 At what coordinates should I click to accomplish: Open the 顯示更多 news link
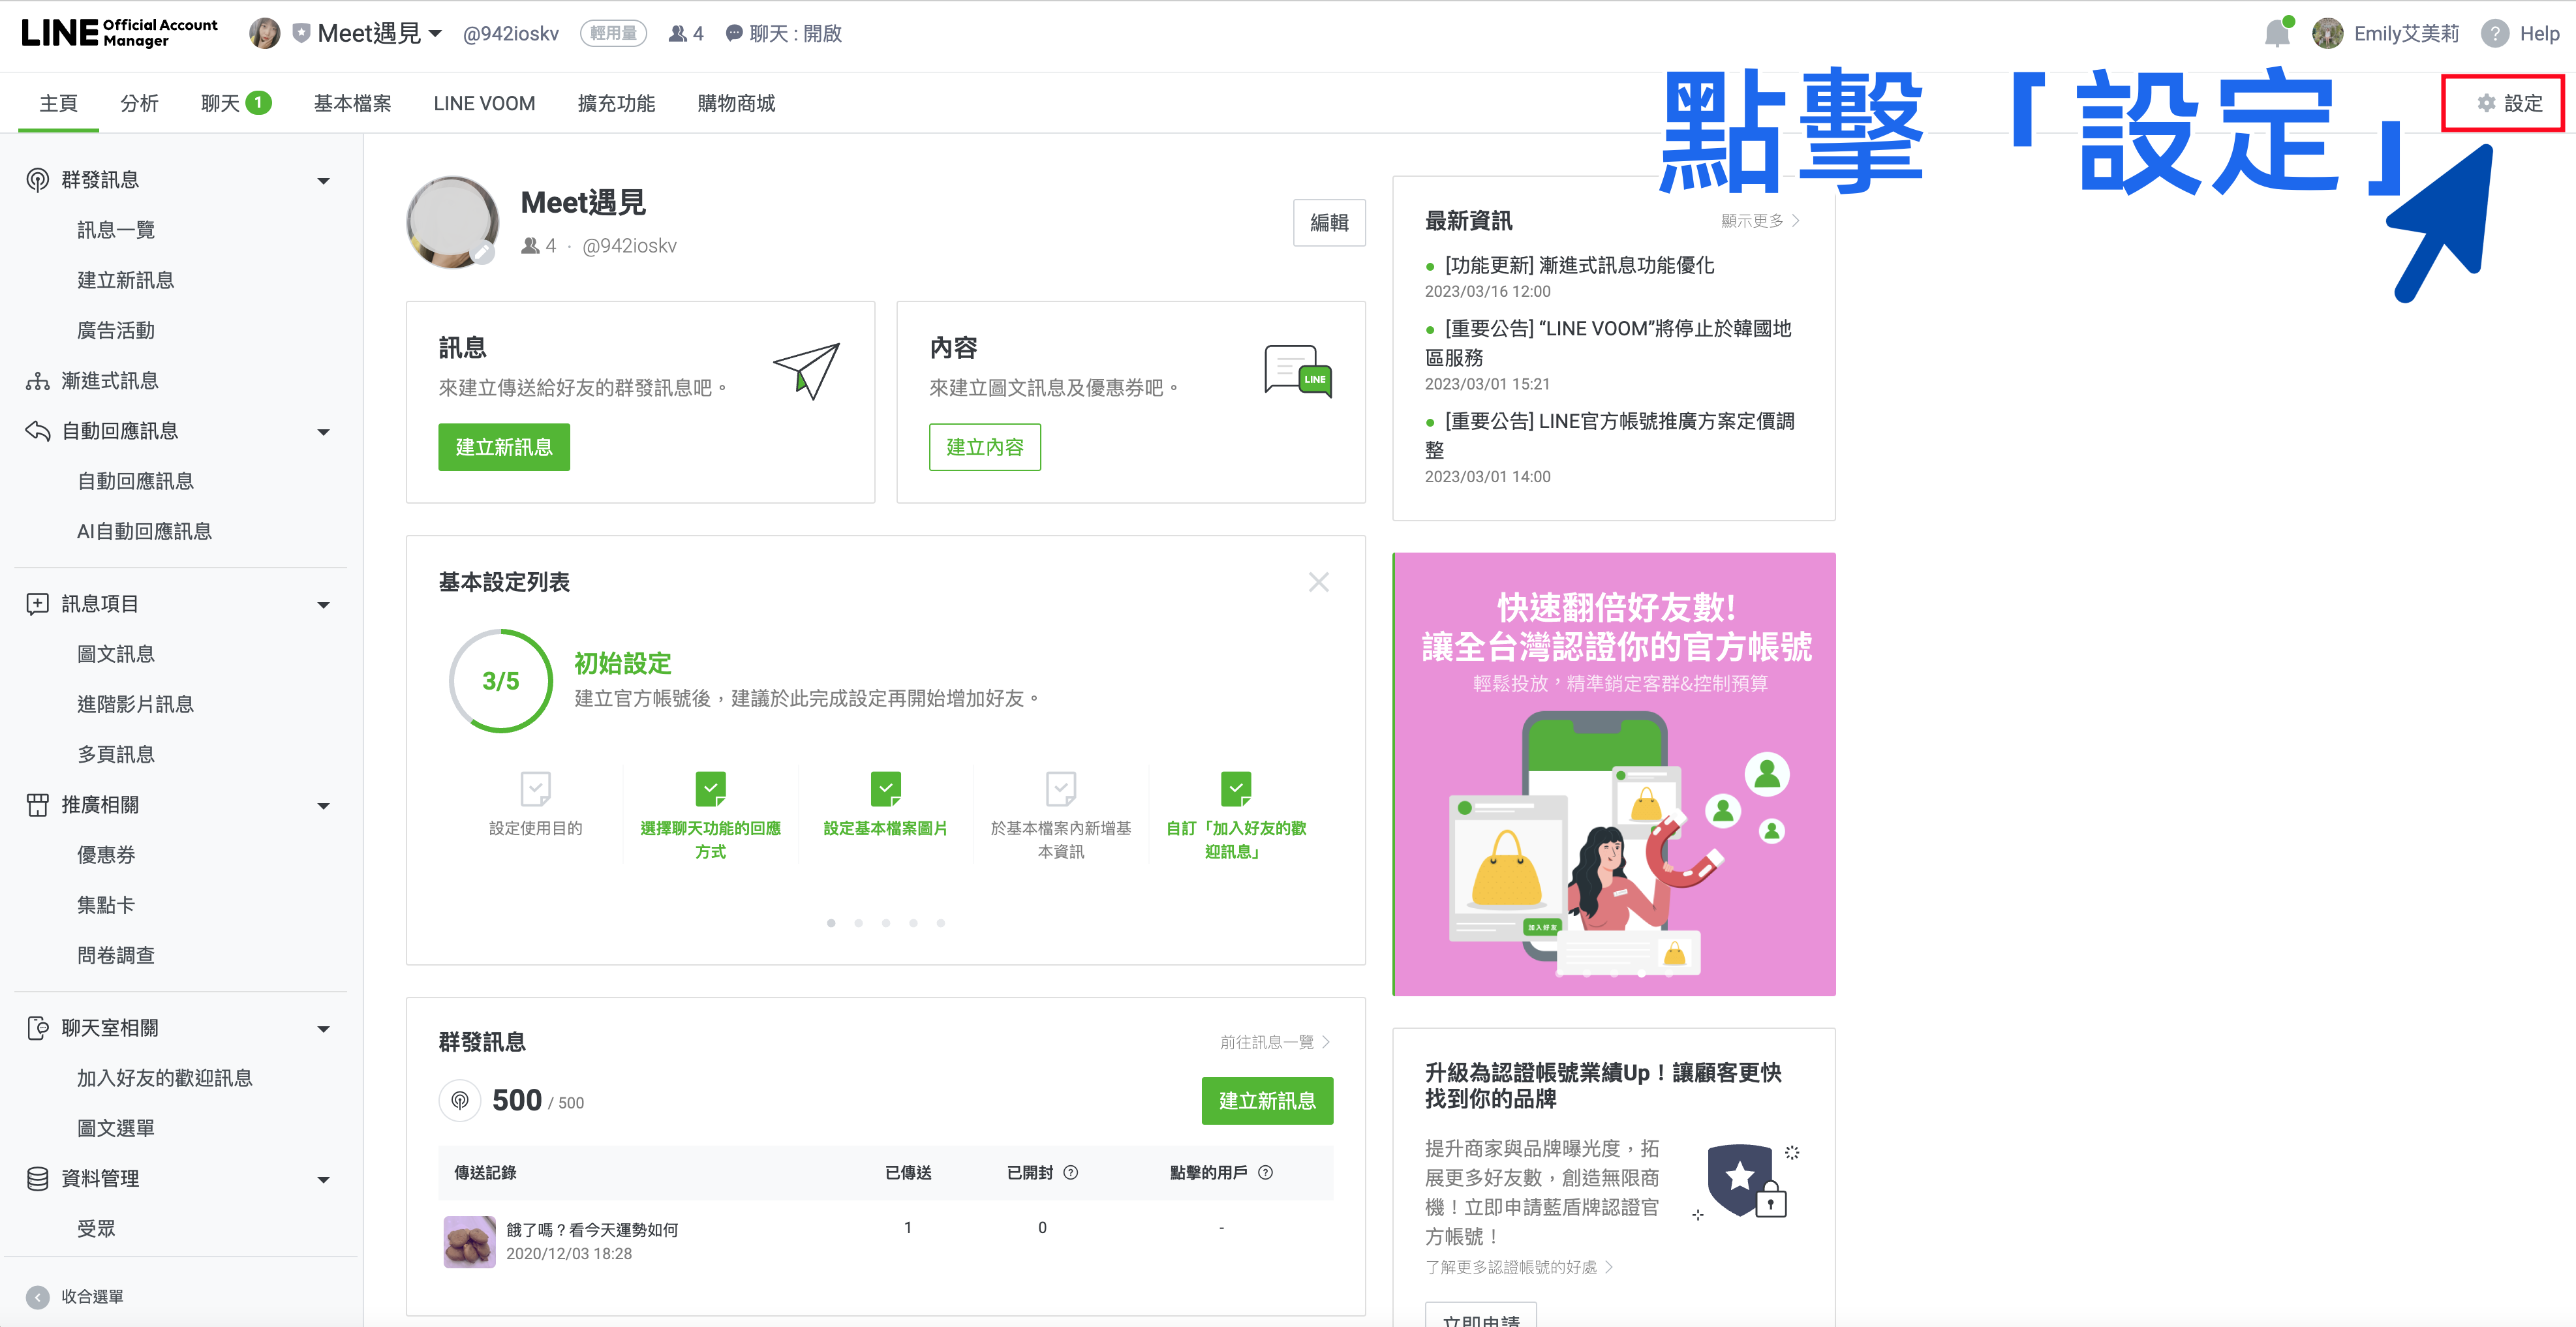(x=1760, y=220)
